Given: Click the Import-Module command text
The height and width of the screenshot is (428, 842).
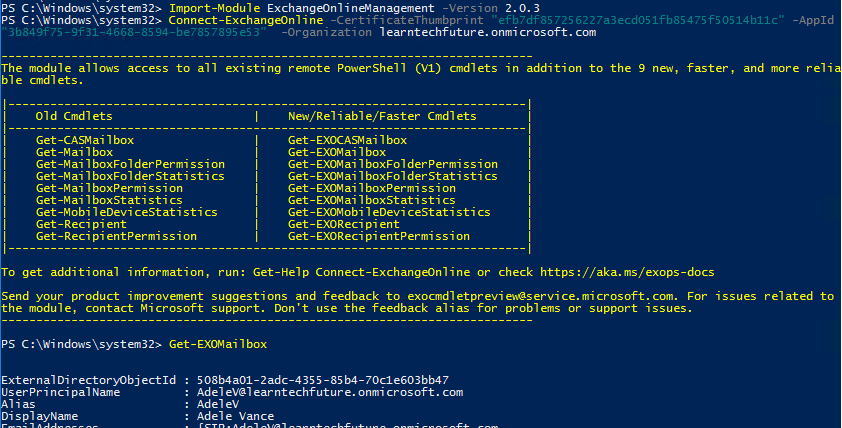Looking at the screenshot, I should coord(214,7).
